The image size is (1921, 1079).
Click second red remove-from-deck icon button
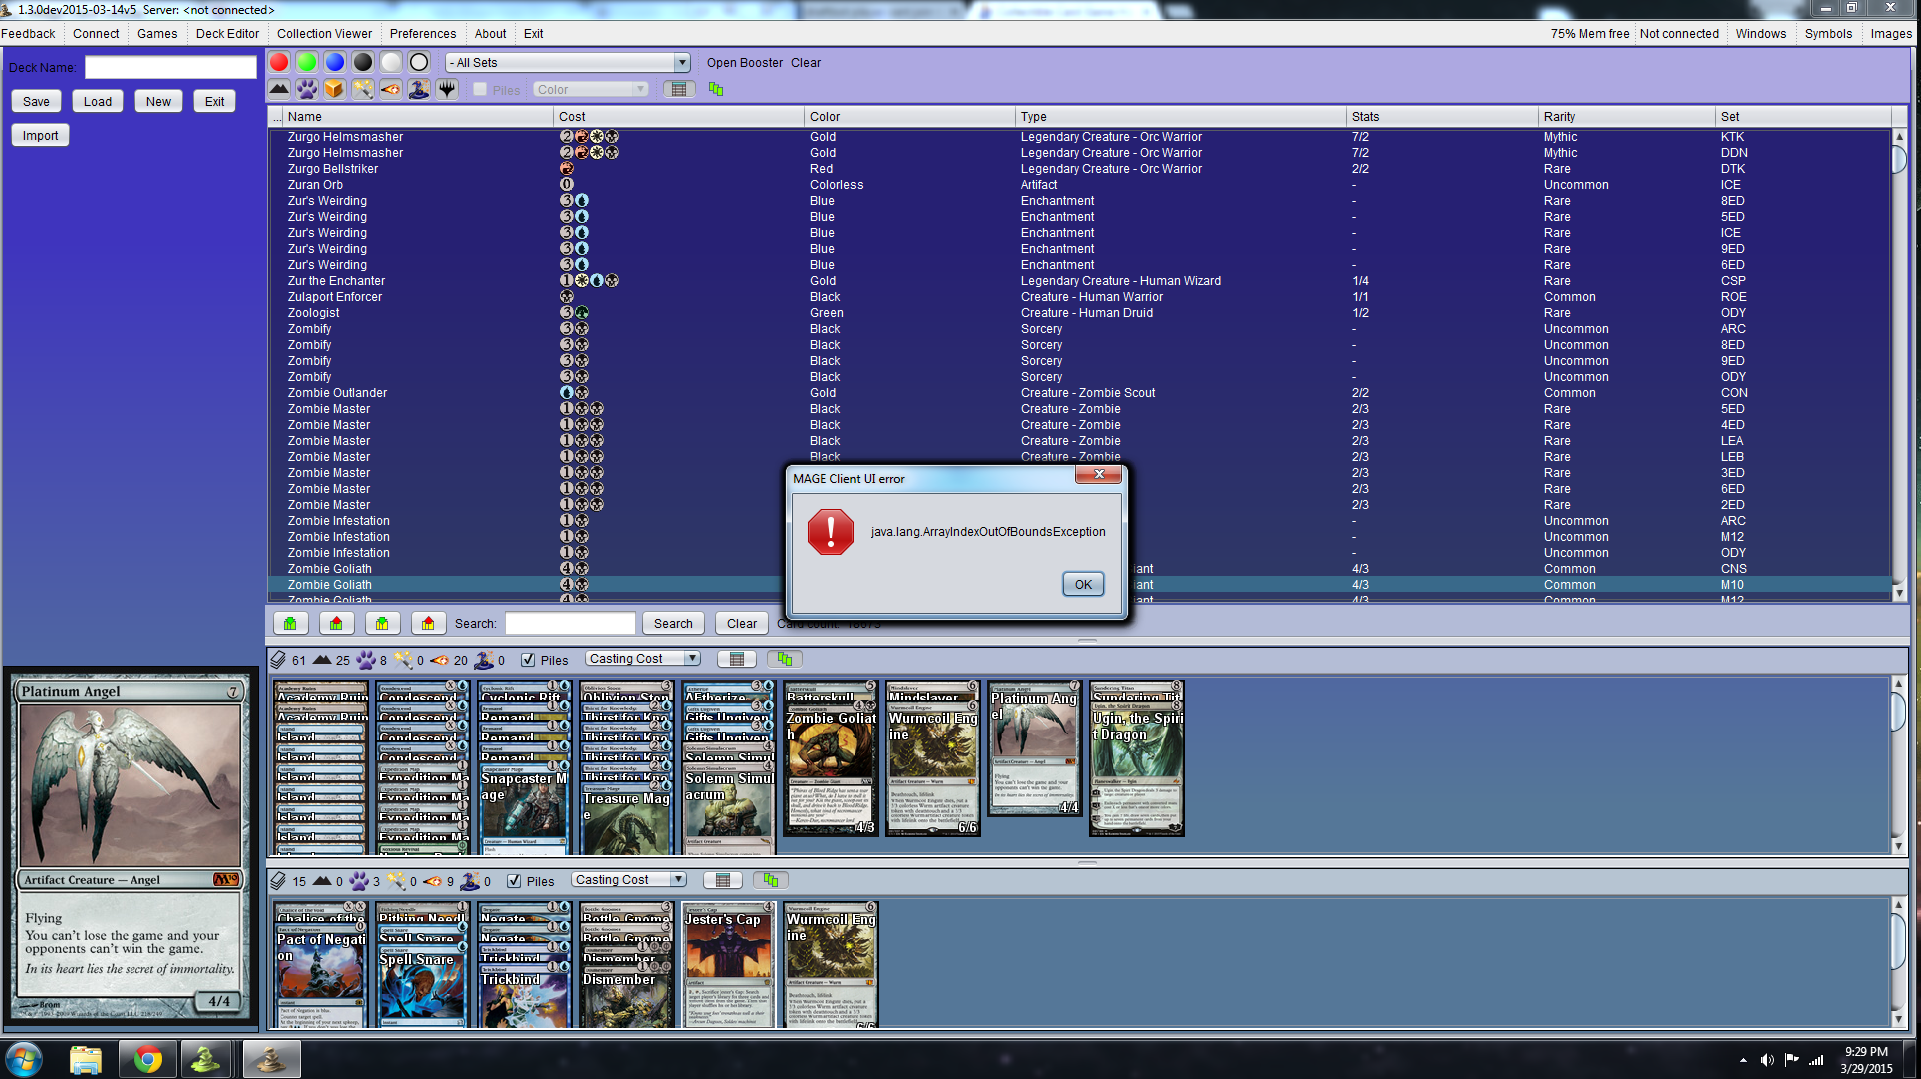coord(336,623)
